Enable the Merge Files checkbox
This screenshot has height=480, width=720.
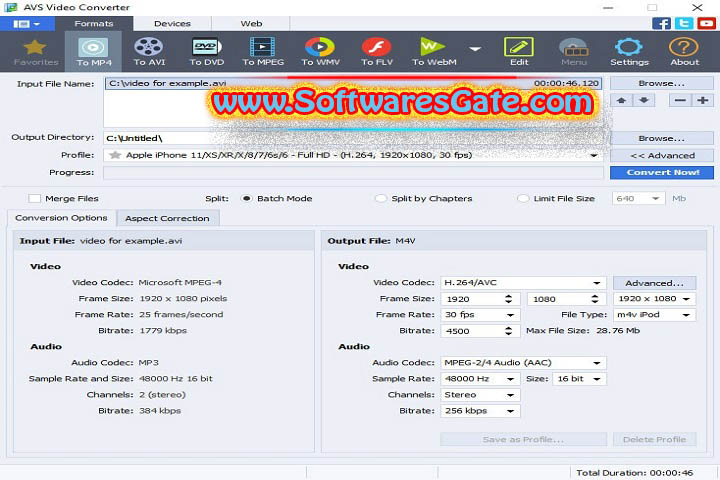click(34, 198)
